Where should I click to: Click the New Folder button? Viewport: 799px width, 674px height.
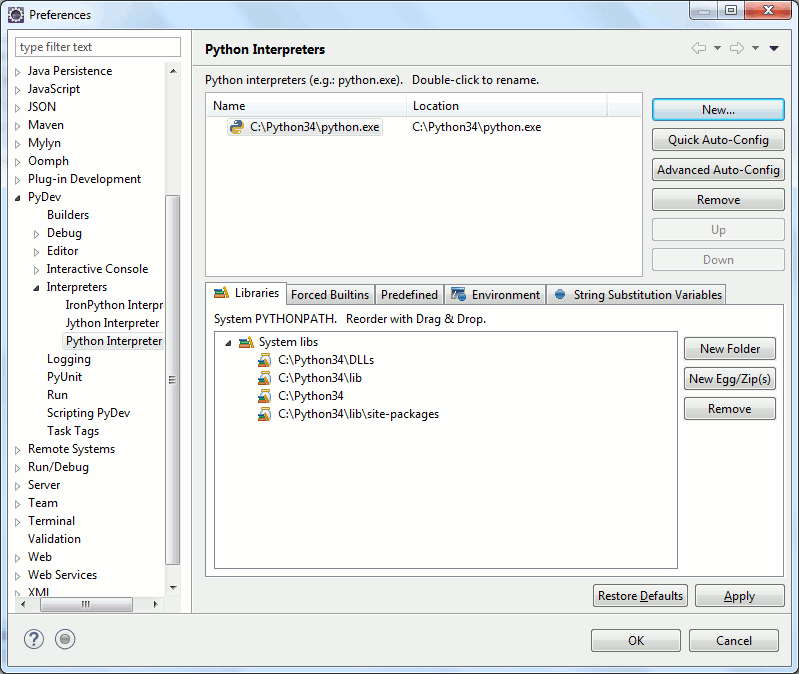[x=730, y=348]
